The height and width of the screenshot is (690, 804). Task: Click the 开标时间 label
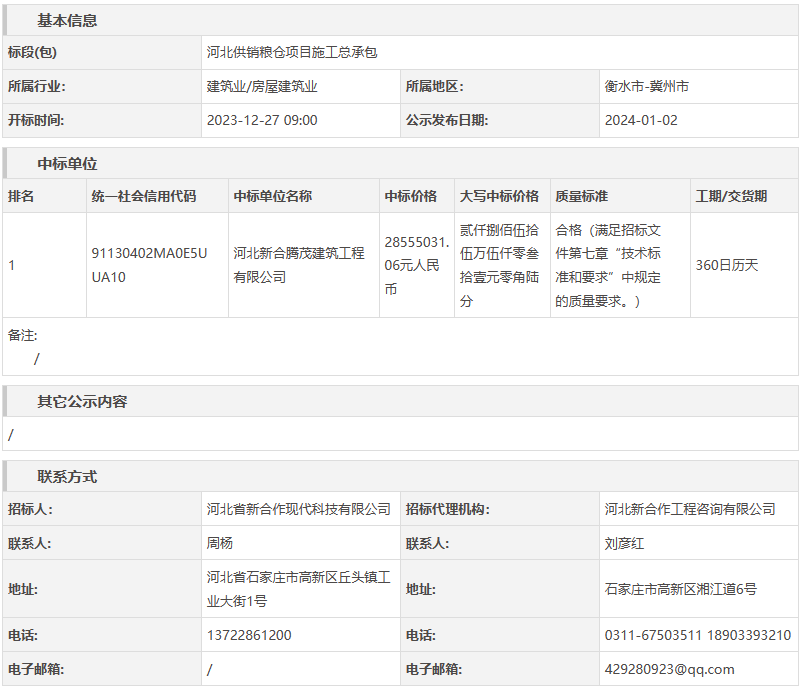point(36,120)
